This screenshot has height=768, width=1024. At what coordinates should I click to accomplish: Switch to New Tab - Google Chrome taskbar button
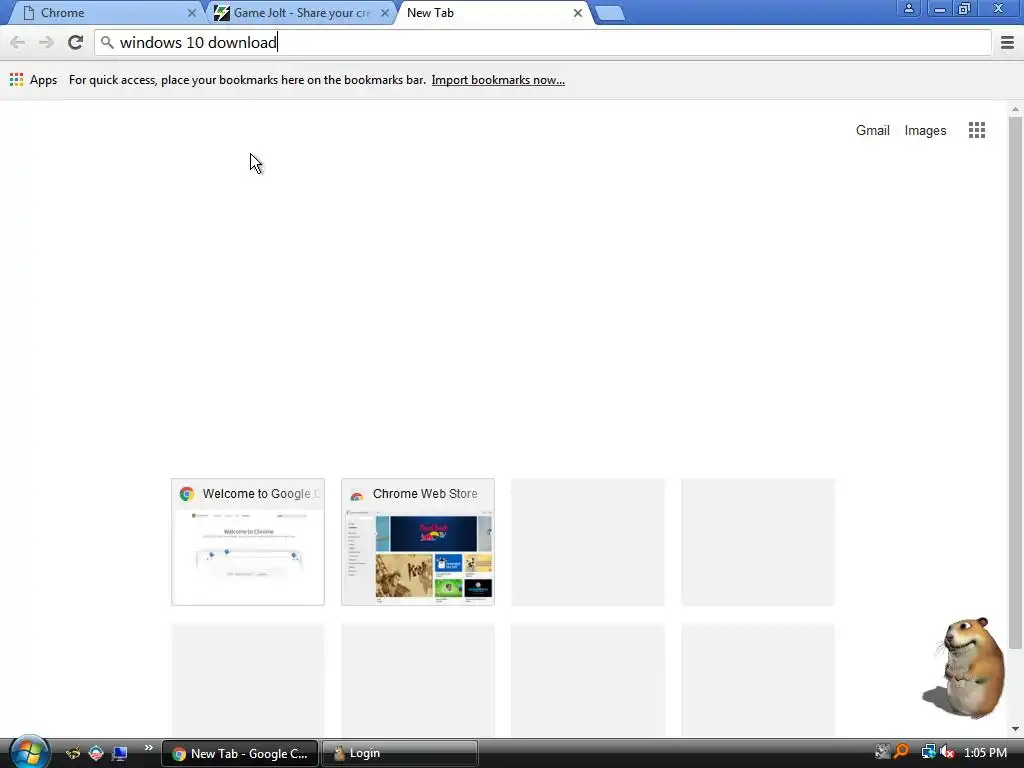click(x=240, y=754)
